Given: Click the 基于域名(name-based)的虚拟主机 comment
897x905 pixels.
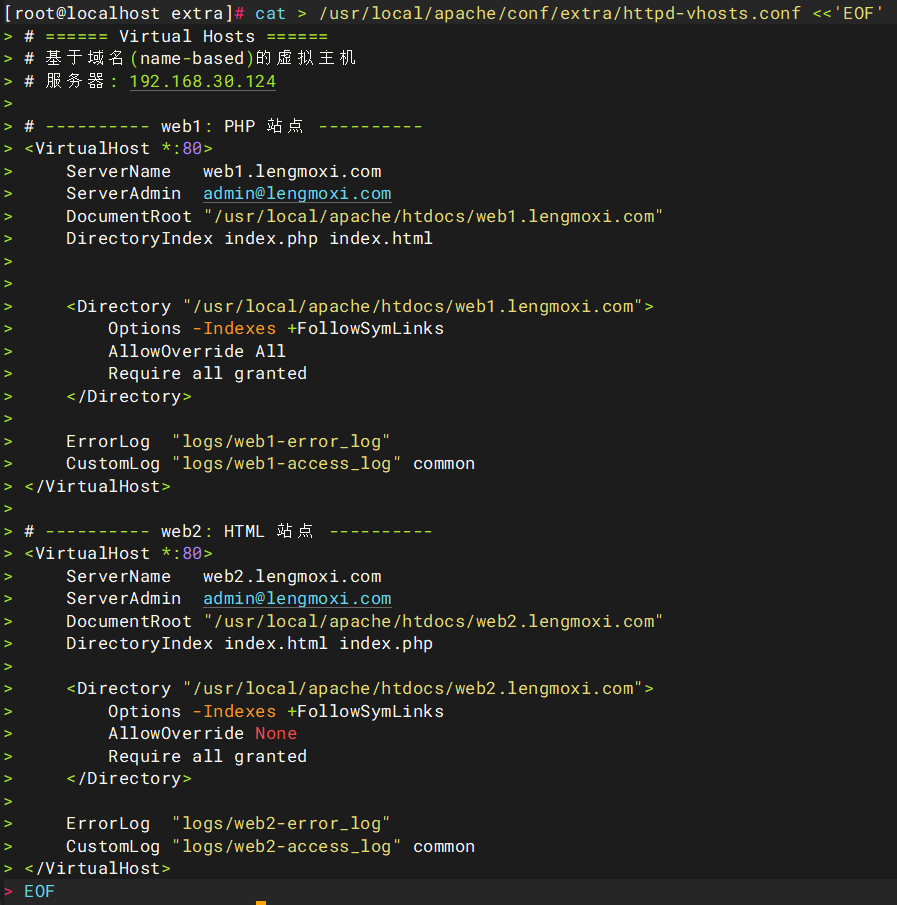Looking at the screenshot, I should point(190,58).
